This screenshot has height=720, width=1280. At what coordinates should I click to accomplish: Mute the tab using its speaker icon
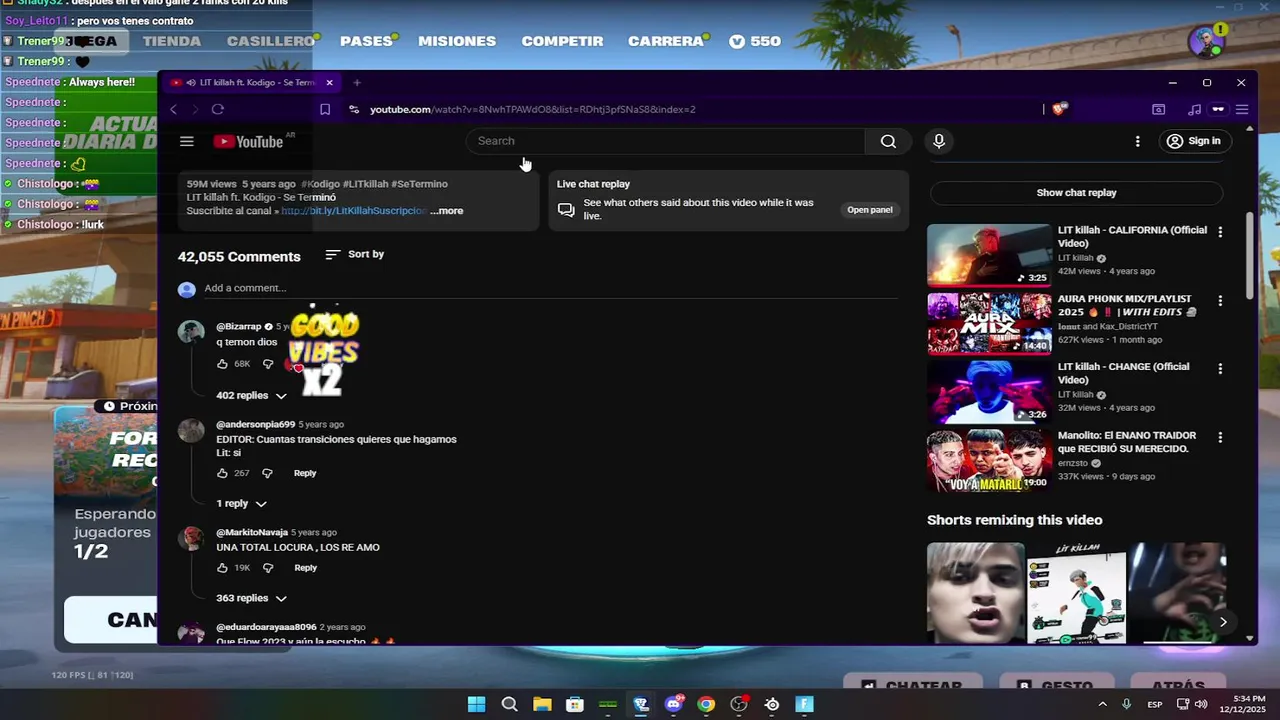click(x=190, y=82)
